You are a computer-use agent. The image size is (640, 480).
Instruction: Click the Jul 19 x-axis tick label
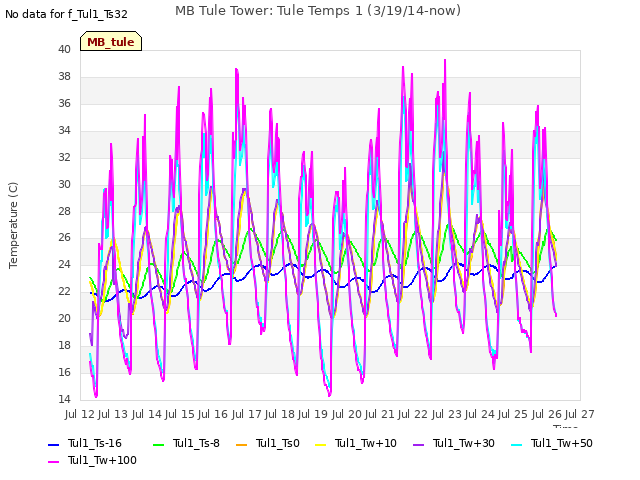coord(313,414)
